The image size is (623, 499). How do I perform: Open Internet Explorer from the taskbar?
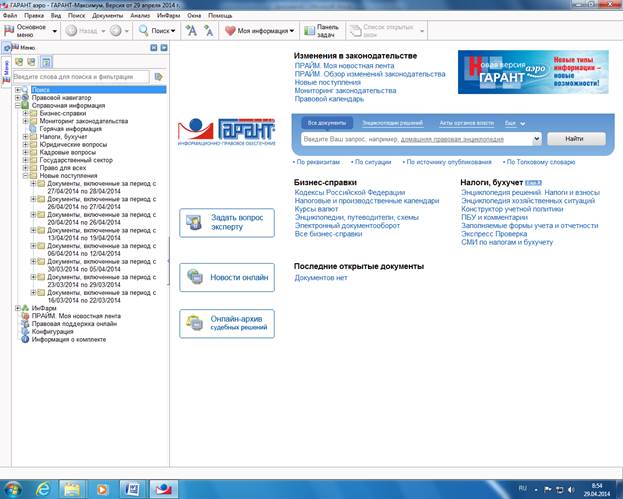43,489
